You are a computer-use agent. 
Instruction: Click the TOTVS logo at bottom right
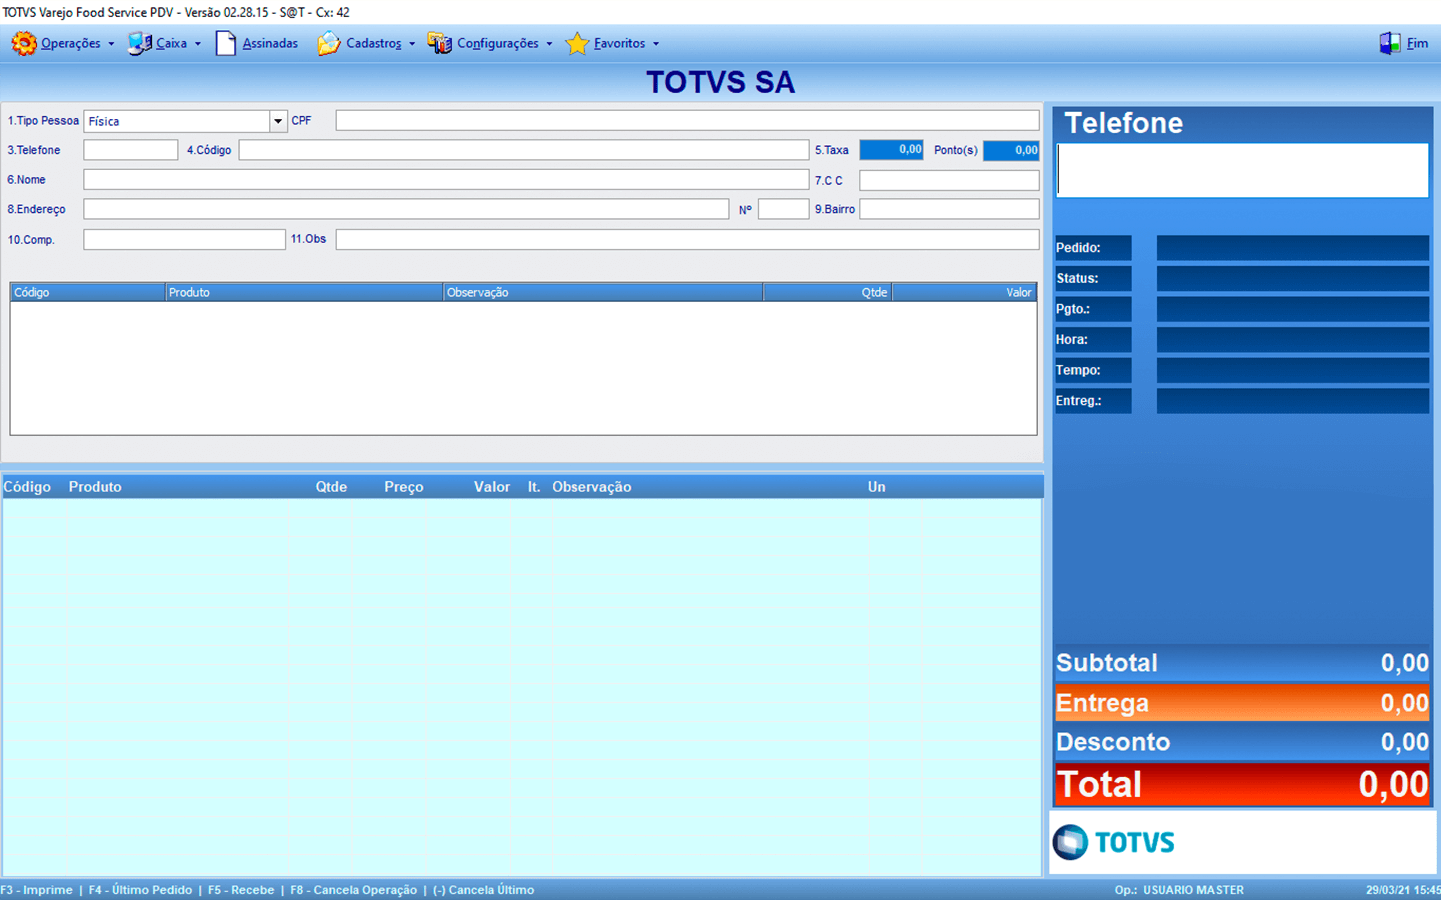coord(1114,842)
